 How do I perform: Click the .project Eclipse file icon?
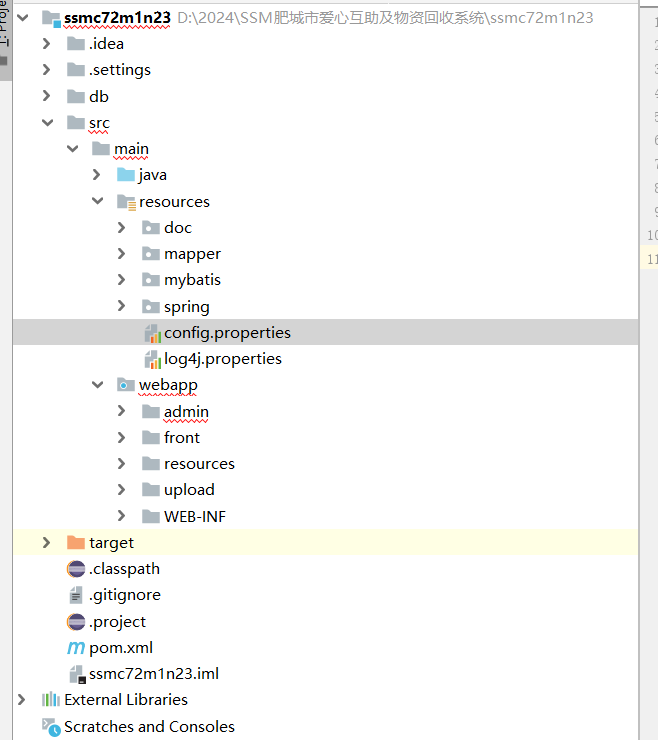76,622
